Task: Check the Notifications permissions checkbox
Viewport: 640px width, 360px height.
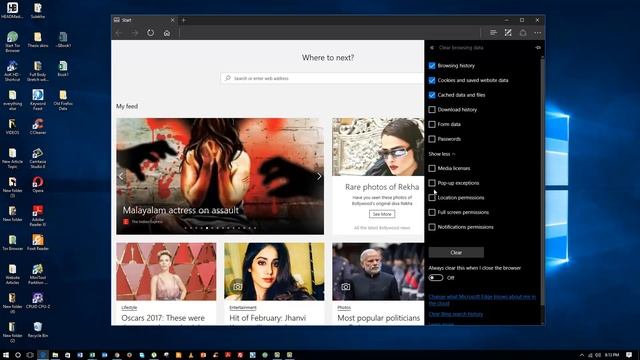Action: click(432, 227)
